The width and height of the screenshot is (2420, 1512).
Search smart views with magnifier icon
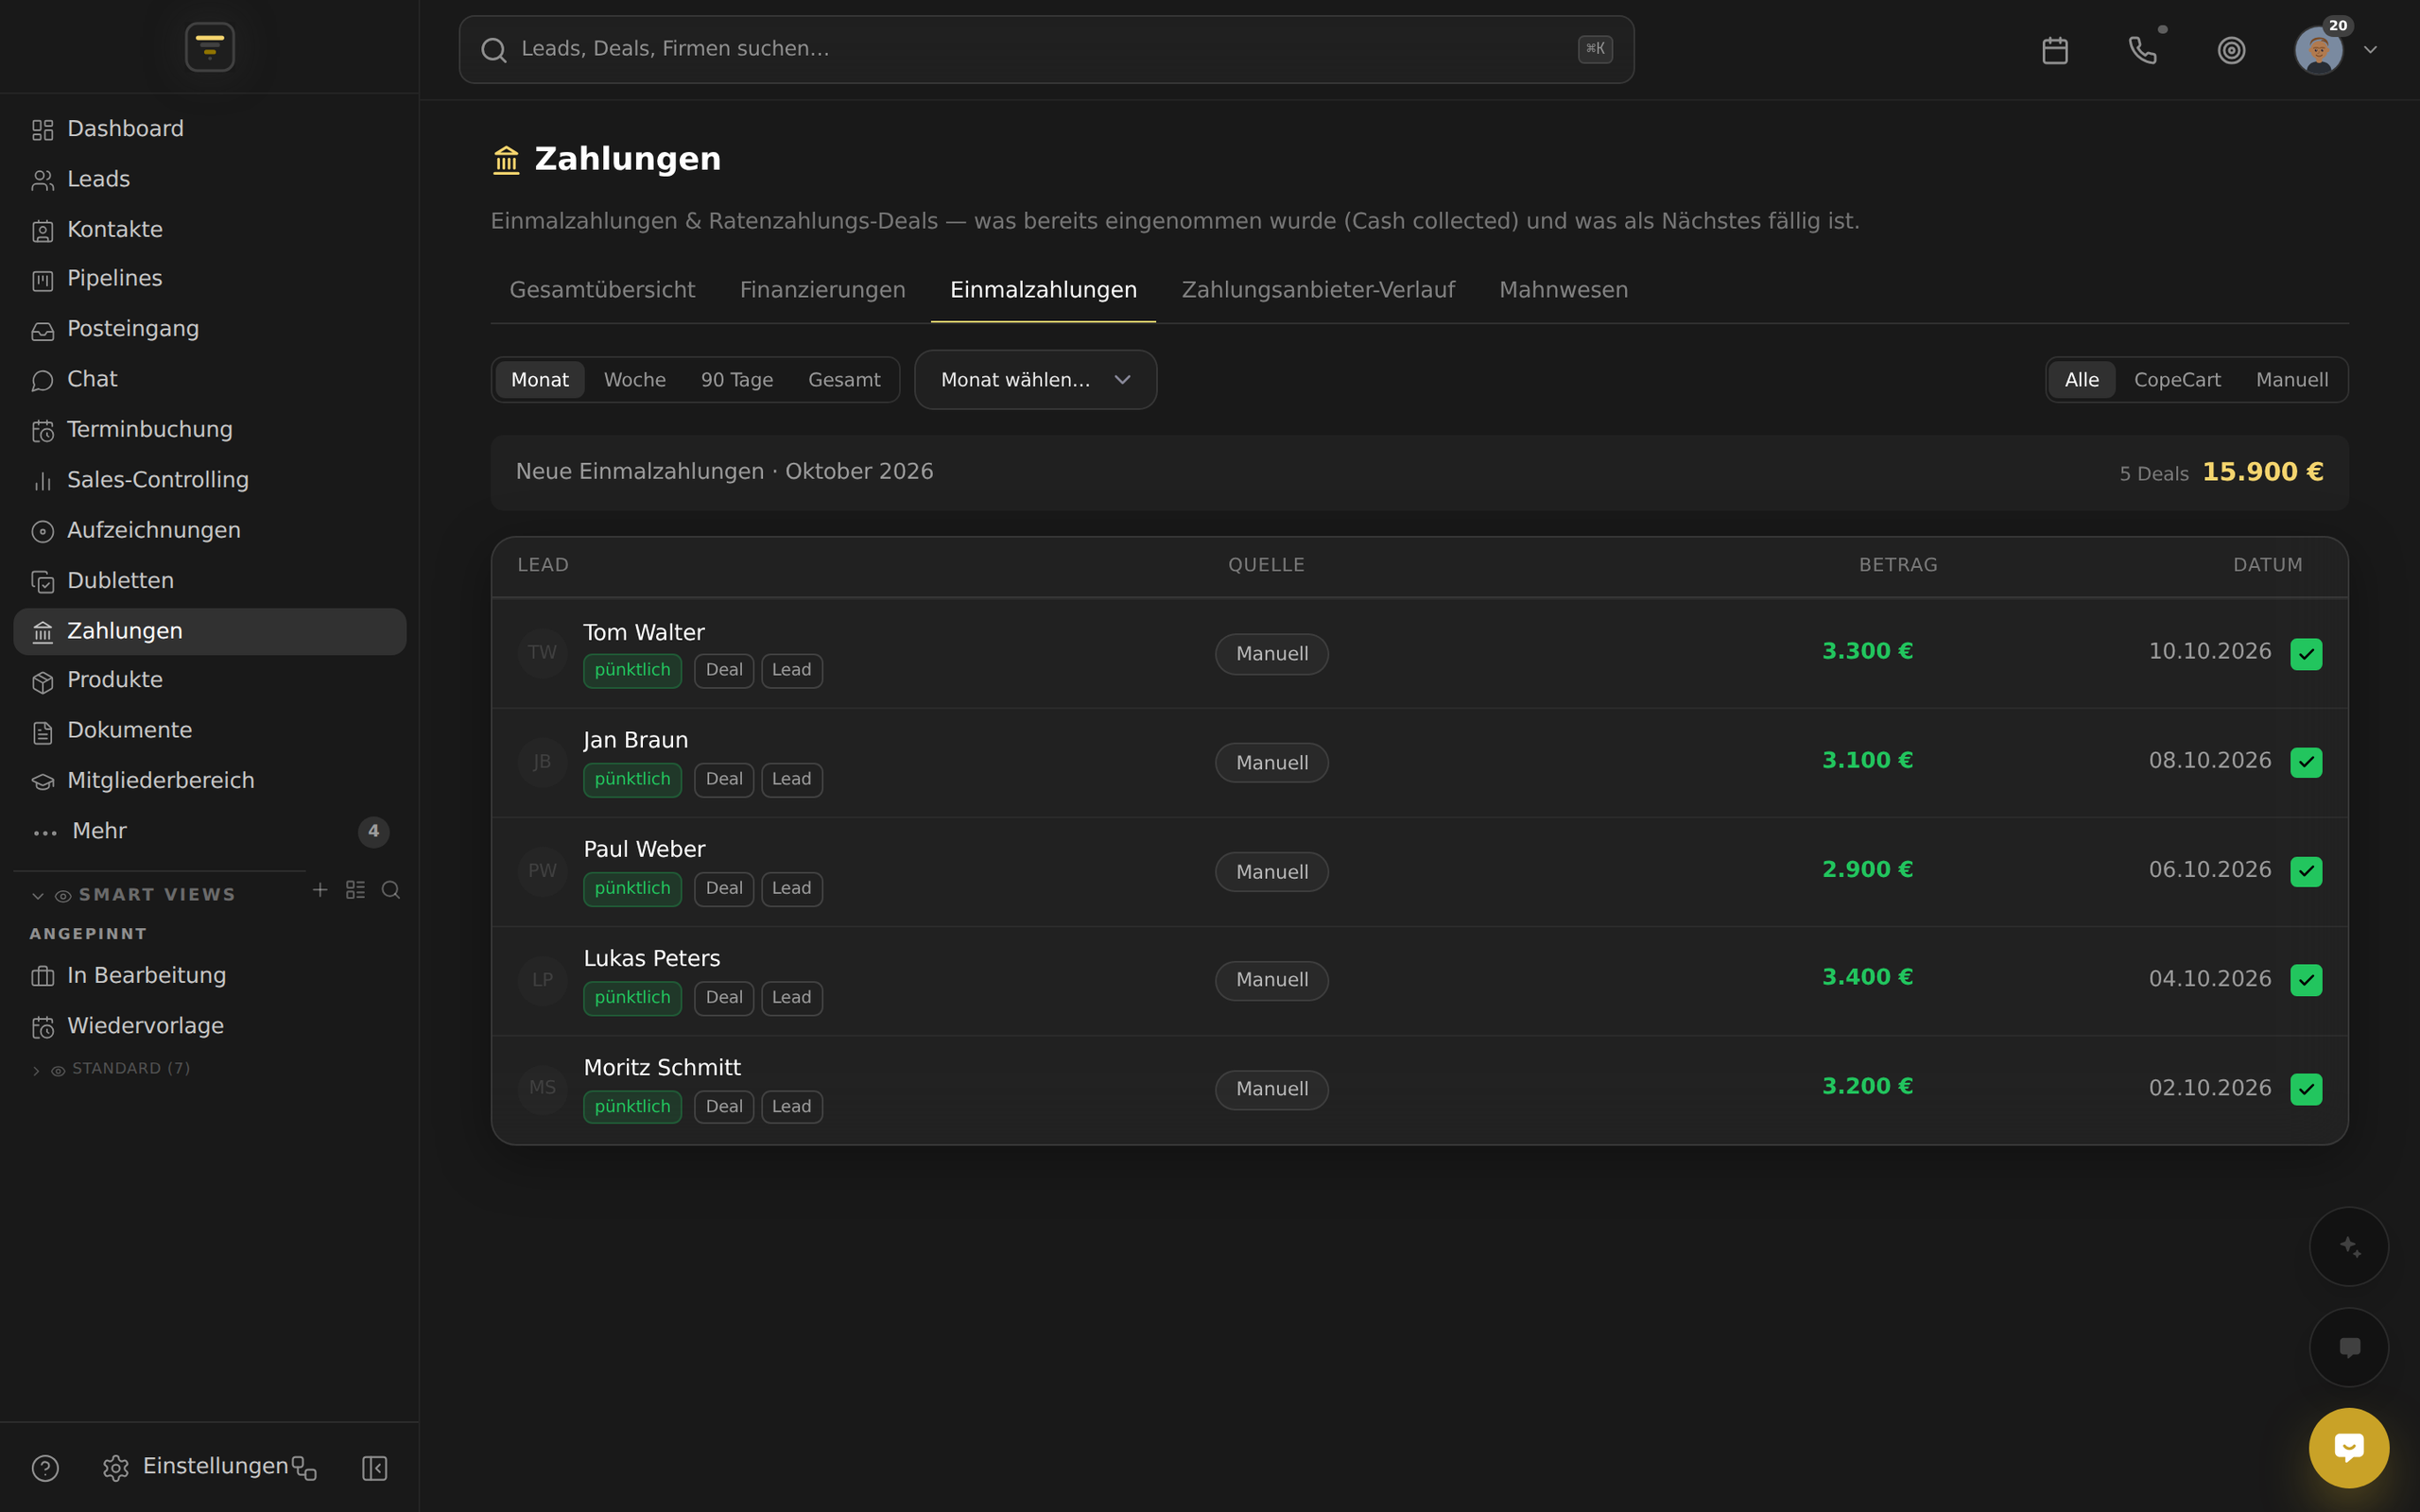click(x=391, y=889)
